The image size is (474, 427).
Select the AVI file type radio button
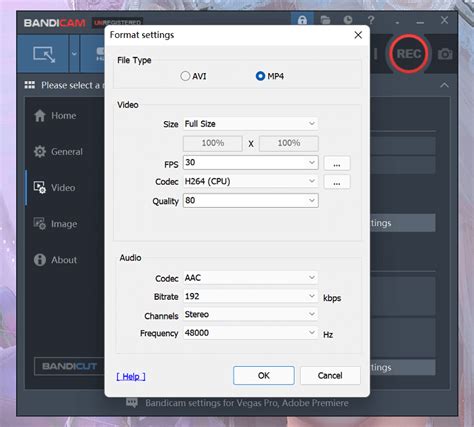pyautogui.click(x=185, y=76)
